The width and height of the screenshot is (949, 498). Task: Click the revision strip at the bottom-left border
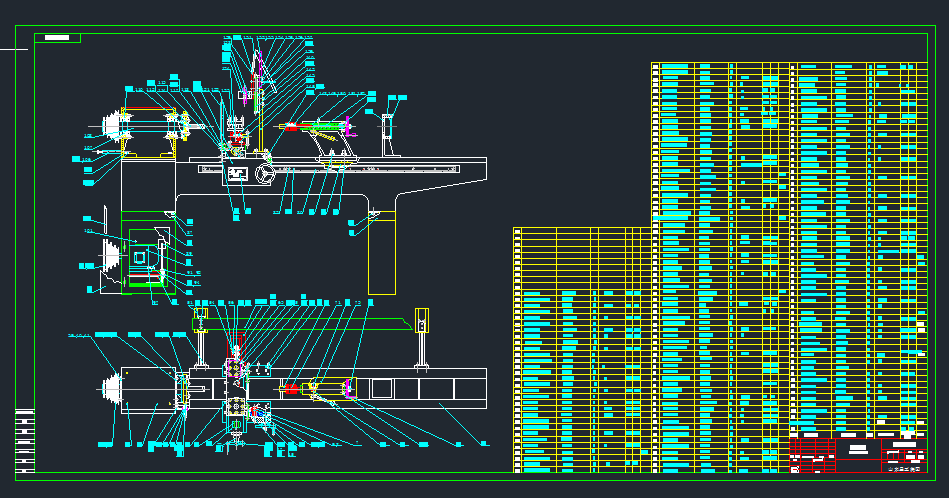[24, 440]
